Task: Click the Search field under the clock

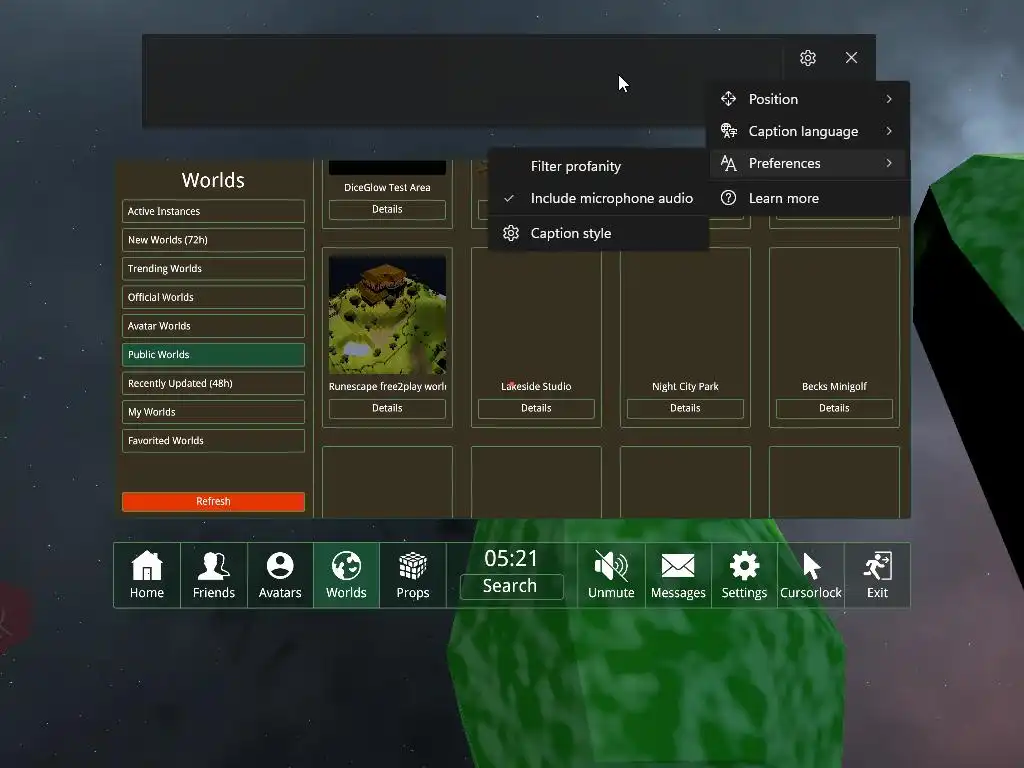Action: [x=511, y=586]
